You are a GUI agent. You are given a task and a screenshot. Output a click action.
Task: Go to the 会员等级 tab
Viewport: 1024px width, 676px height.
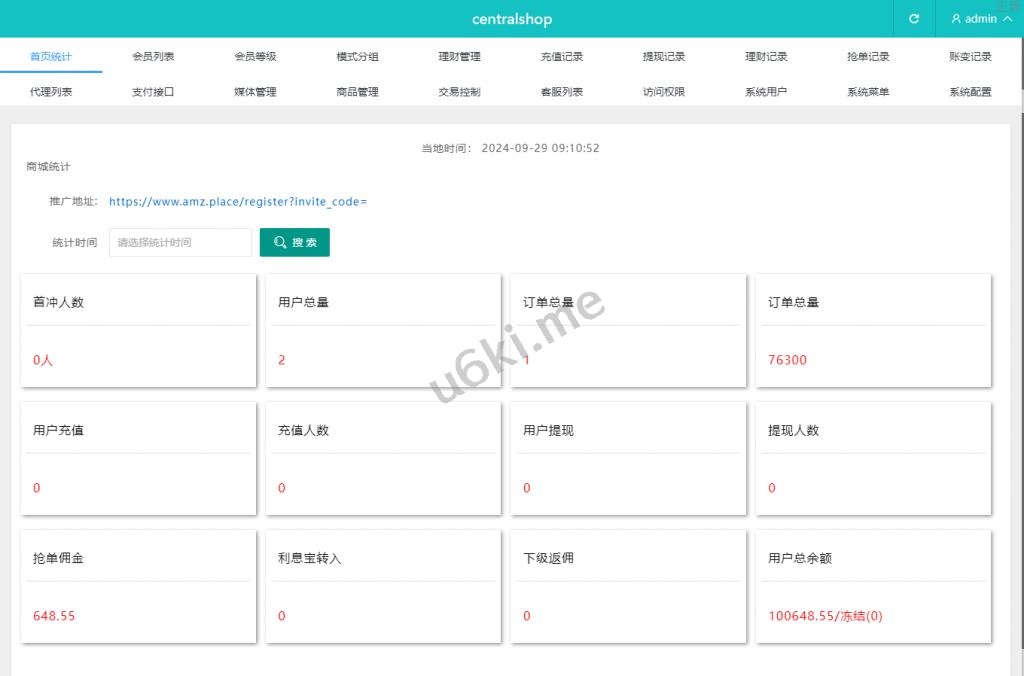(x=255, y=57)
